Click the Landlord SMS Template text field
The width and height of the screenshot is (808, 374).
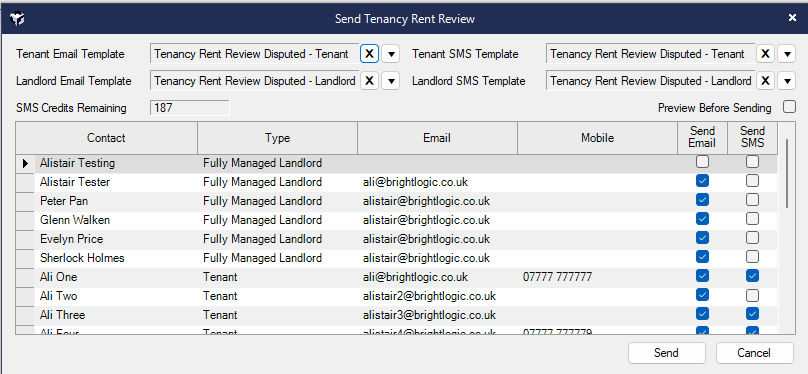651,81
